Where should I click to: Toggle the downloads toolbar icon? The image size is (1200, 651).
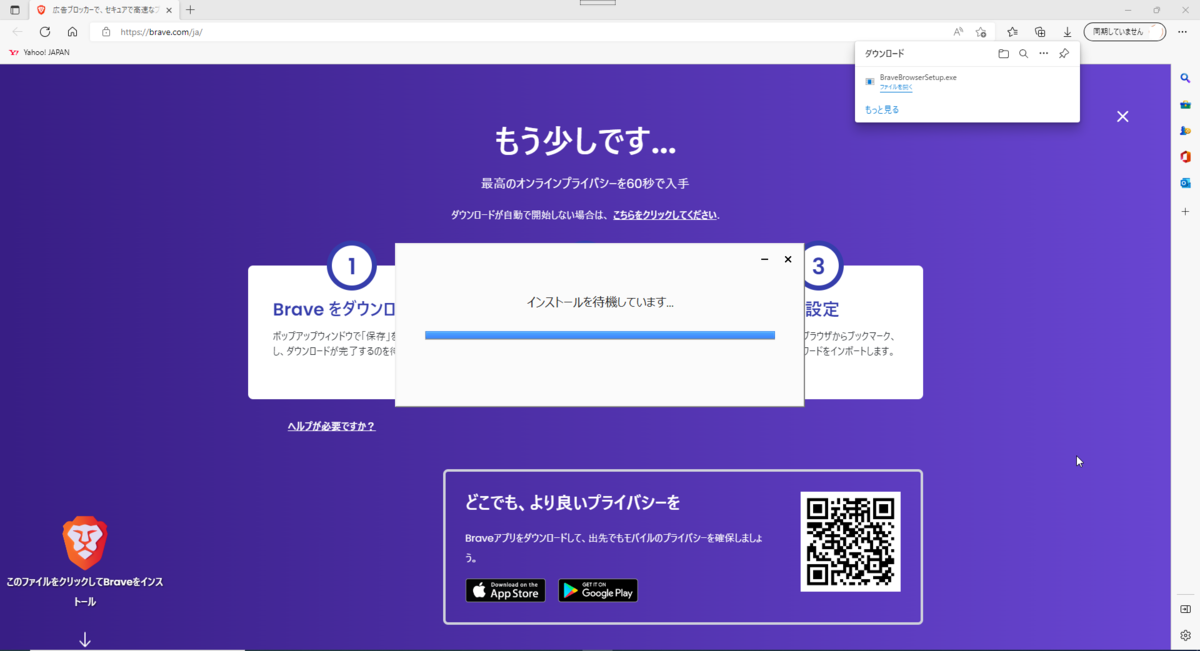click(1067, 32)
